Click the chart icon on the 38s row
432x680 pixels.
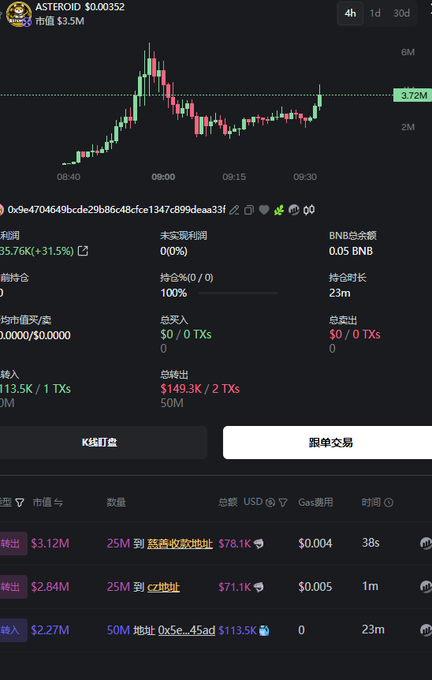(x=426, y=543)
